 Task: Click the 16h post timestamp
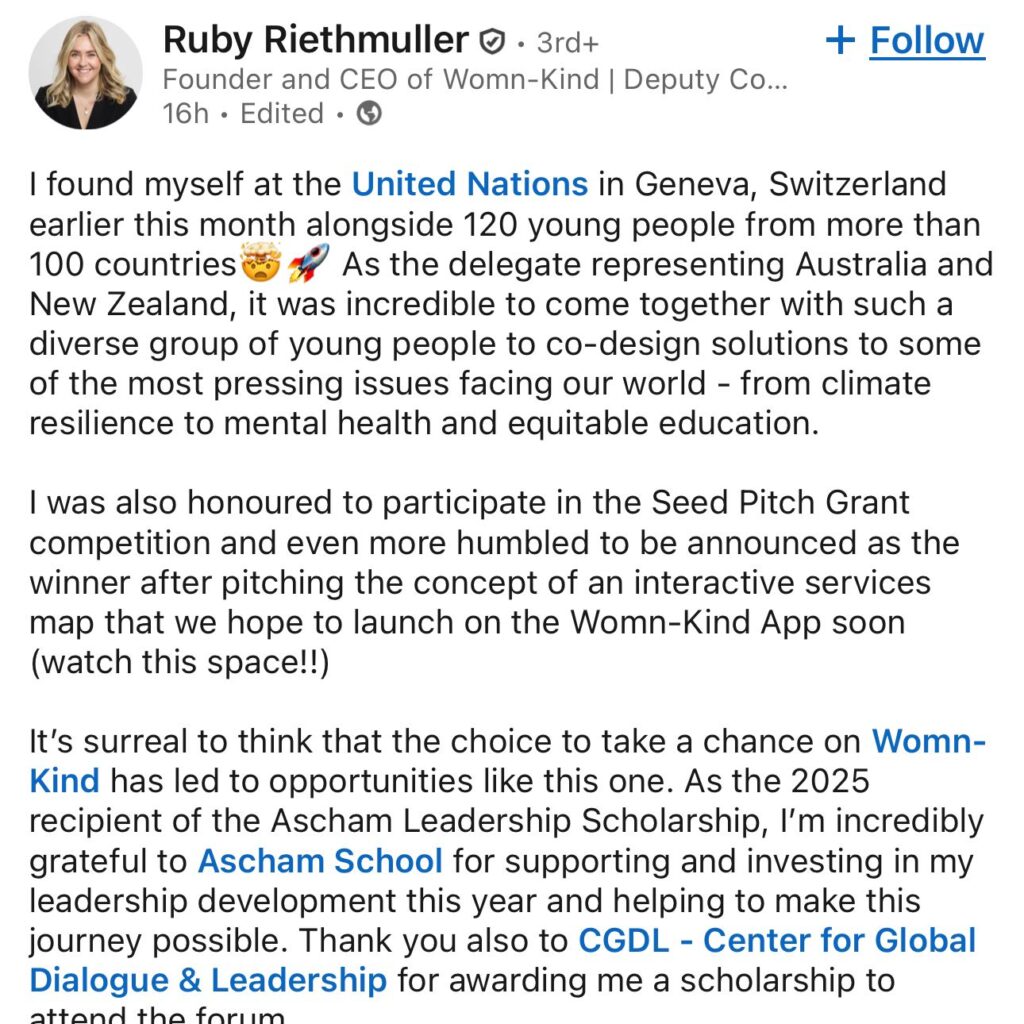186,114
